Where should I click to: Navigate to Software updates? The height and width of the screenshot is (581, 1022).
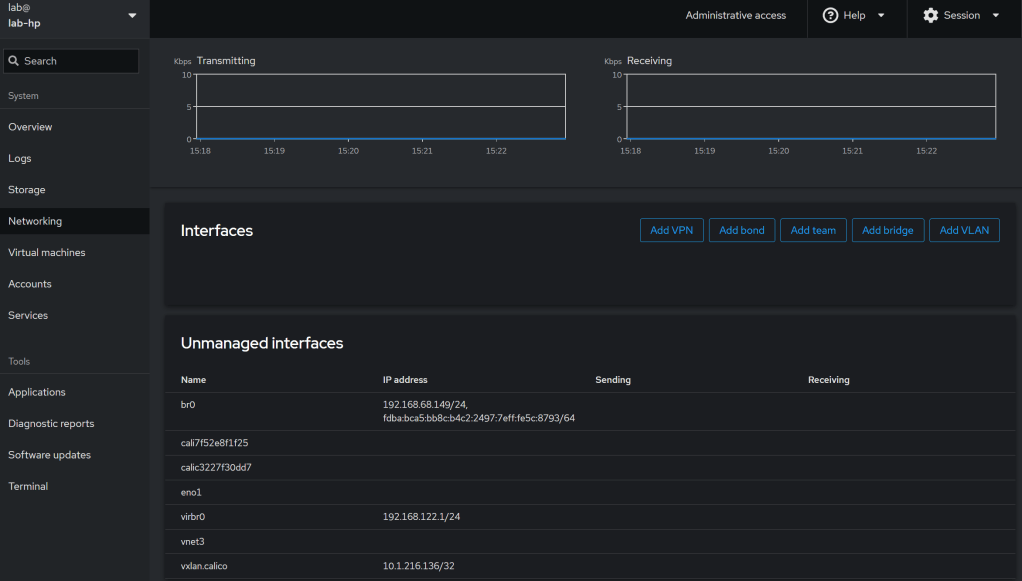click(49, 455)
